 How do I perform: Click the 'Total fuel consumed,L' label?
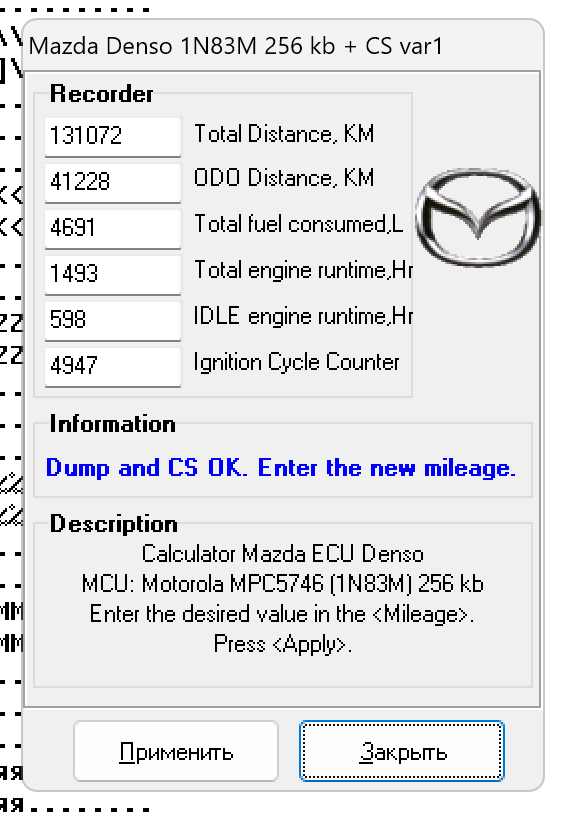click(299, 224)
